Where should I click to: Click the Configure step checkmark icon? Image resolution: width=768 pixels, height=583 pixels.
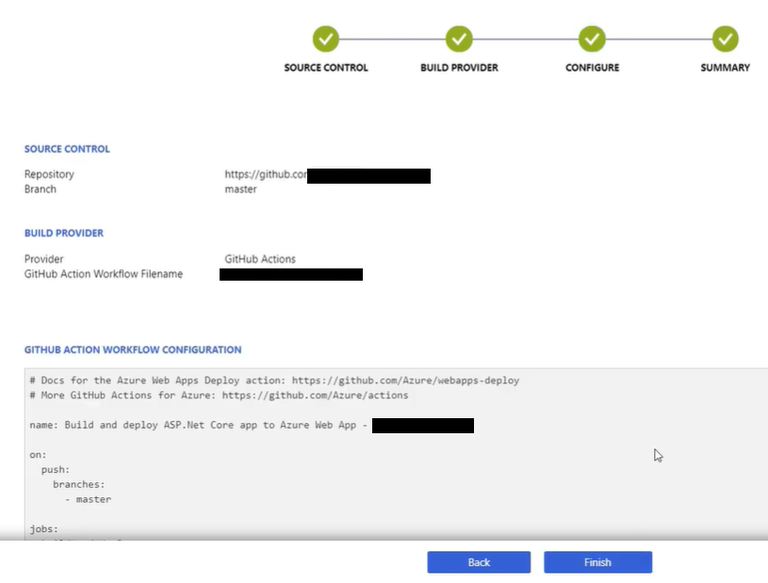tap(592, 39)
